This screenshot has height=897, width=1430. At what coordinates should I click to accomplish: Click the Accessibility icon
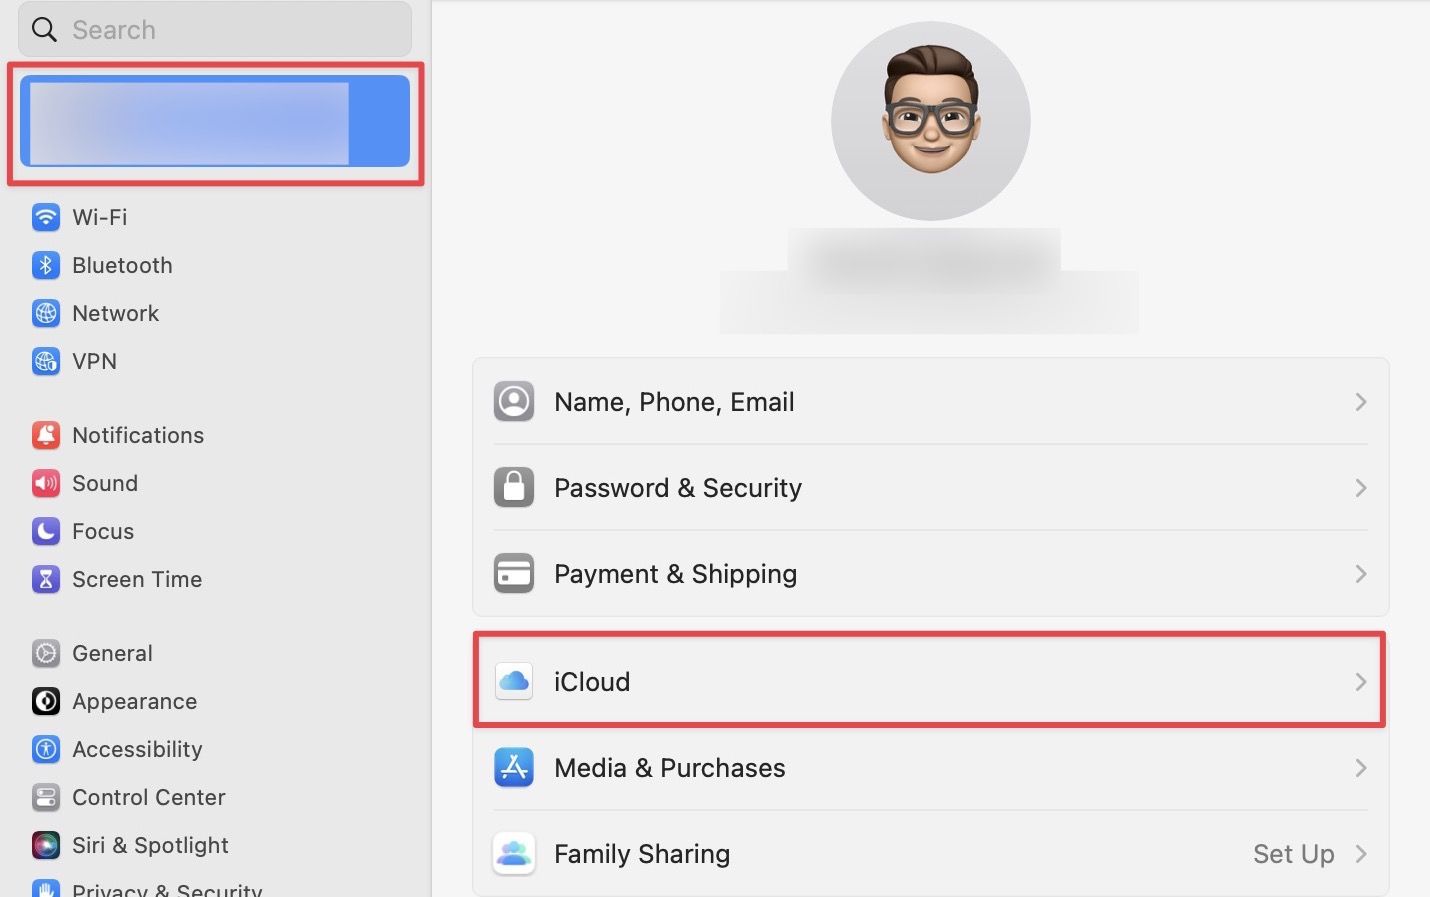[x=46, y=749]
